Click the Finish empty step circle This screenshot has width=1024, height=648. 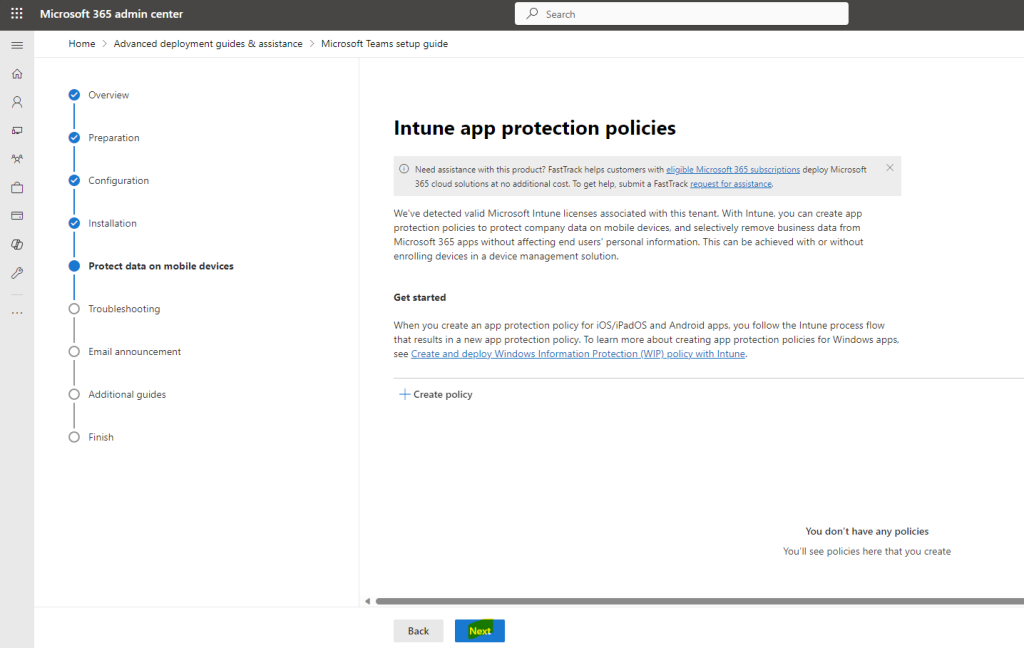coord(74,437)
